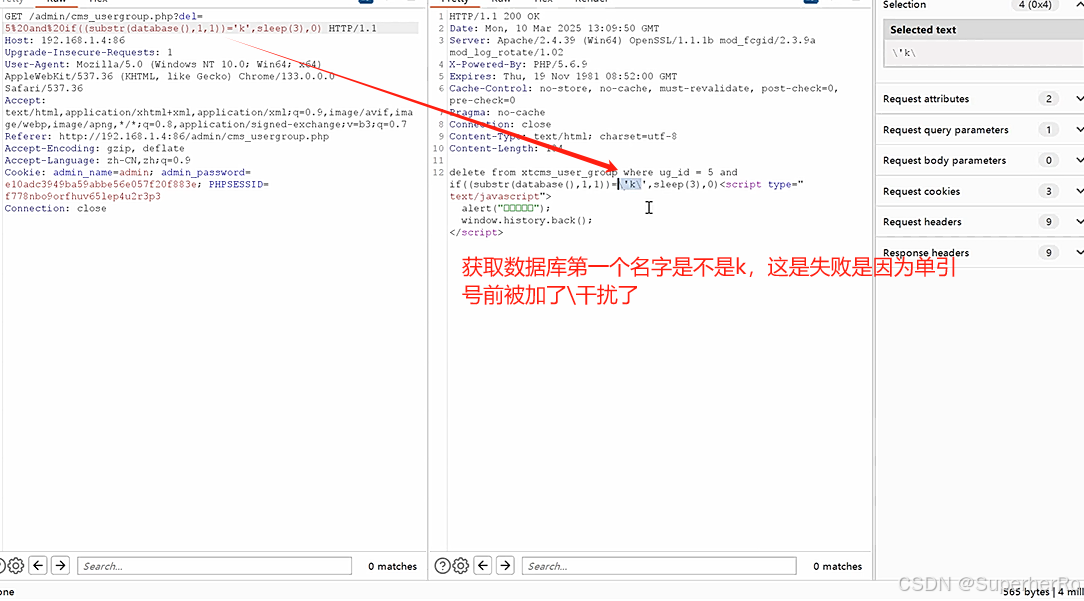Image resolution: width=1084 pixels, height=601 pixels.
Task: Click the 0 matches label in response pane
Action: [x=837, y=566]
